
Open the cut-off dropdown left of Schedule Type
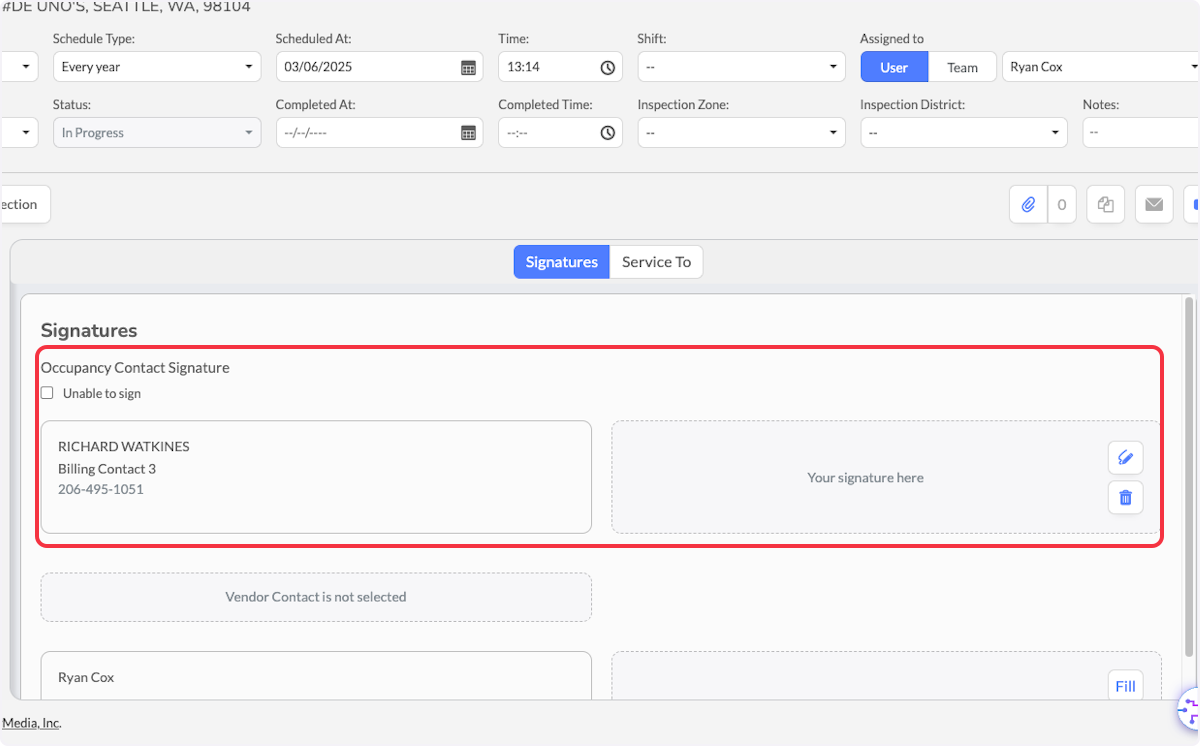pyautogui.click(x=19, y=67)
